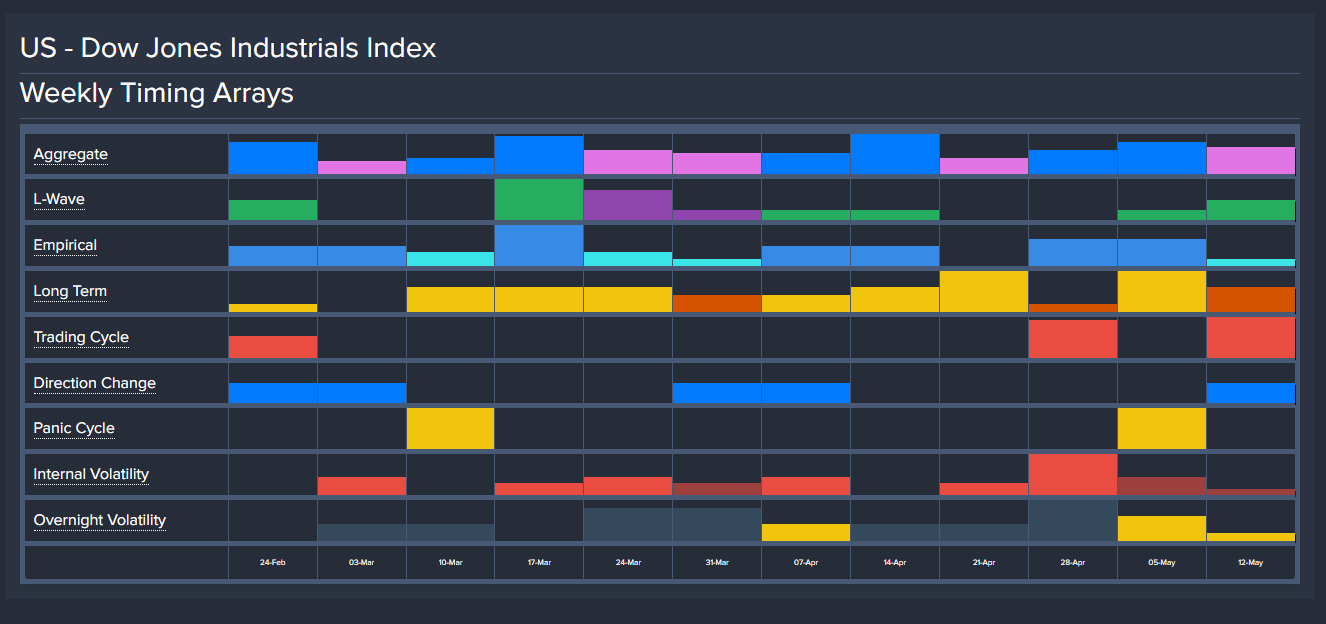Screen dimensions: 1326x624
Task: Click the L-Wave row label
Action: click(x=59, y=199)
